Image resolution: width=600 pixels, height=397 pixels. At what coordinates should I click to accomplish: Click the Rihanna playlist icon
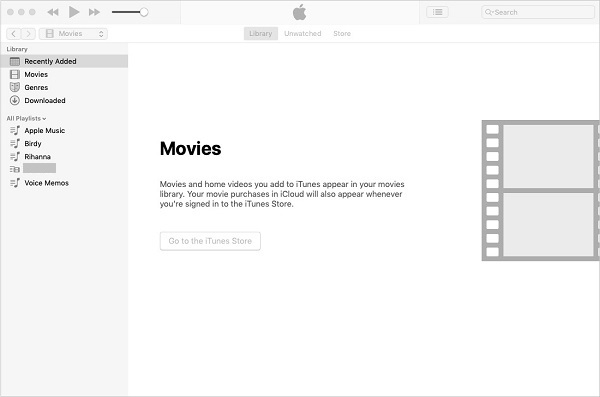15,157
